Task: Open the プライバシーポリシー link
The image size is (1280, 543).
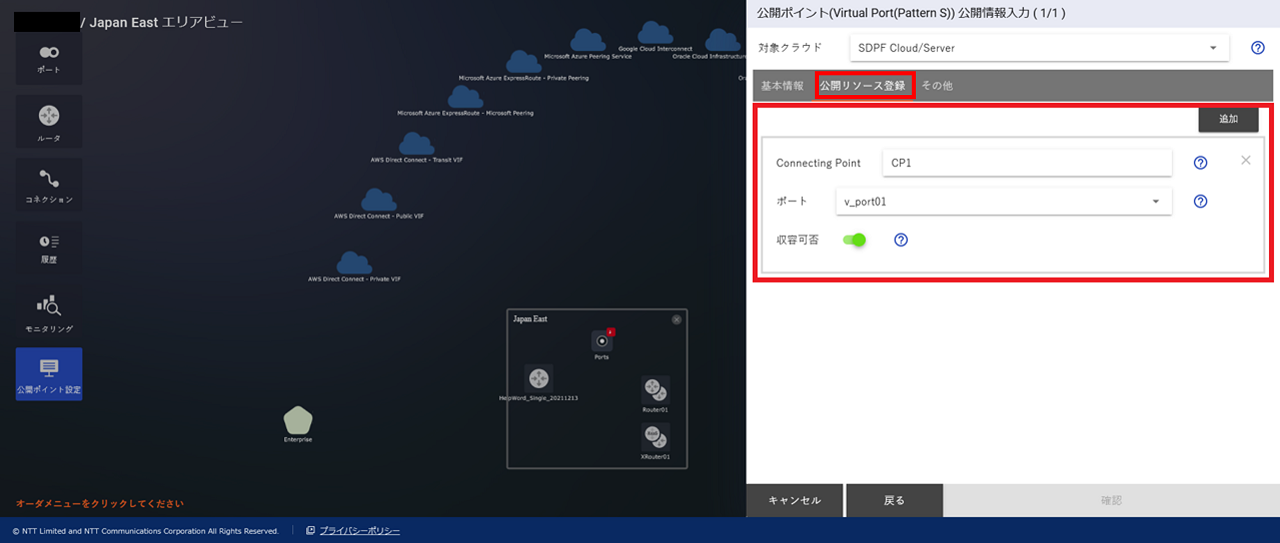Action: coord(360,530)
